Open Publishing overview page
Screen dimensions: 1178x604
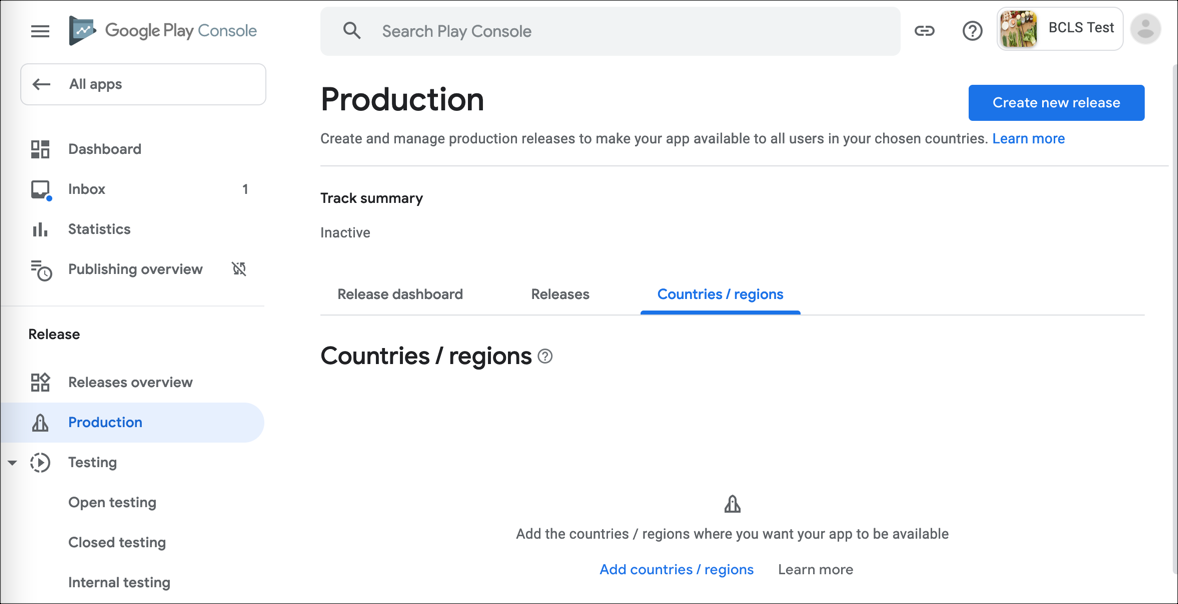point(134,269)
